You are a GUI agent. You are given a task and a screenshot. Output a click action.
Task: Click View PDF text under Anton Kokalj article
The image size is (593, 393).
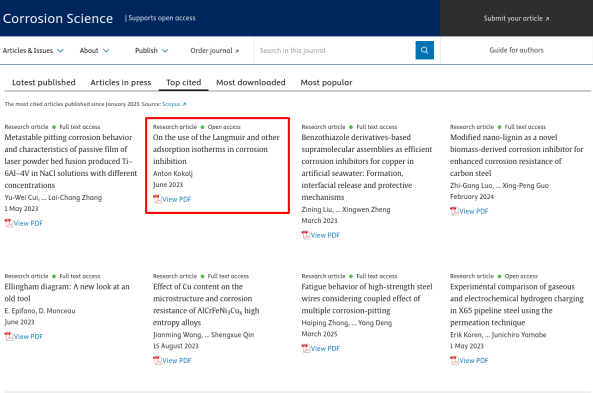click(177, 199)
